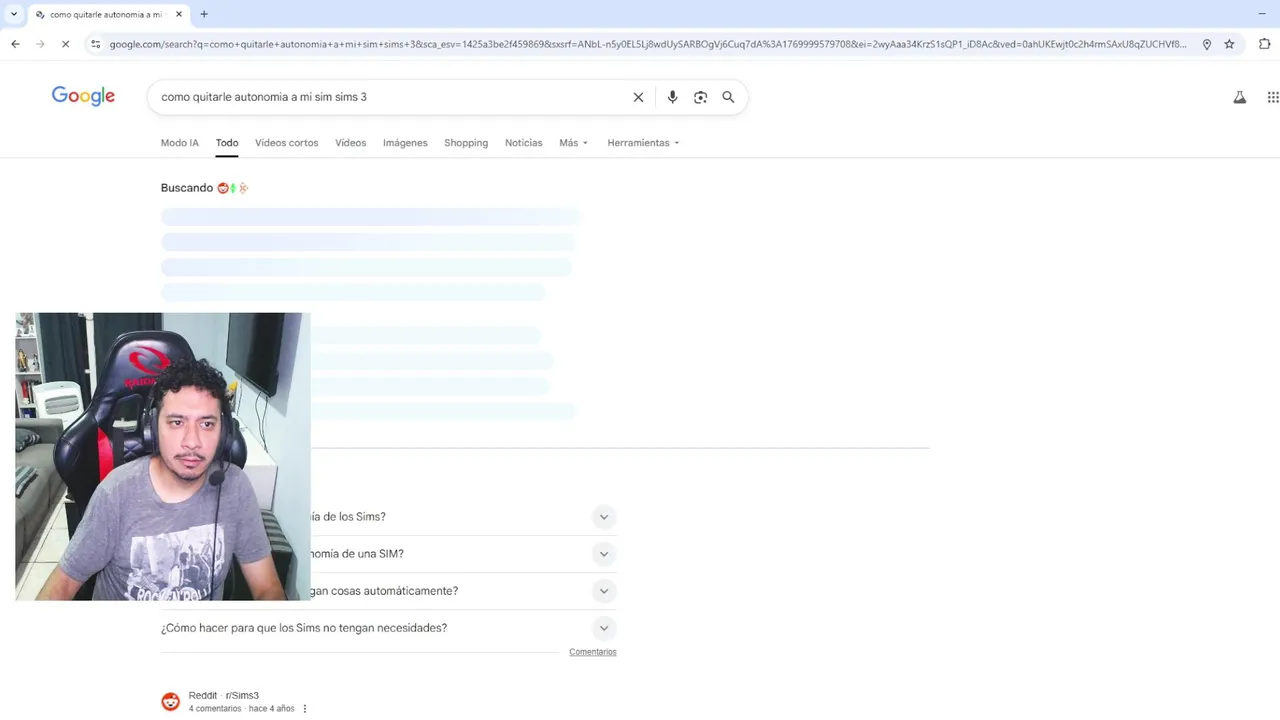Viewport: 1280px width, 720px height.
Task: Open the Shopping tab
Action: 466,143
